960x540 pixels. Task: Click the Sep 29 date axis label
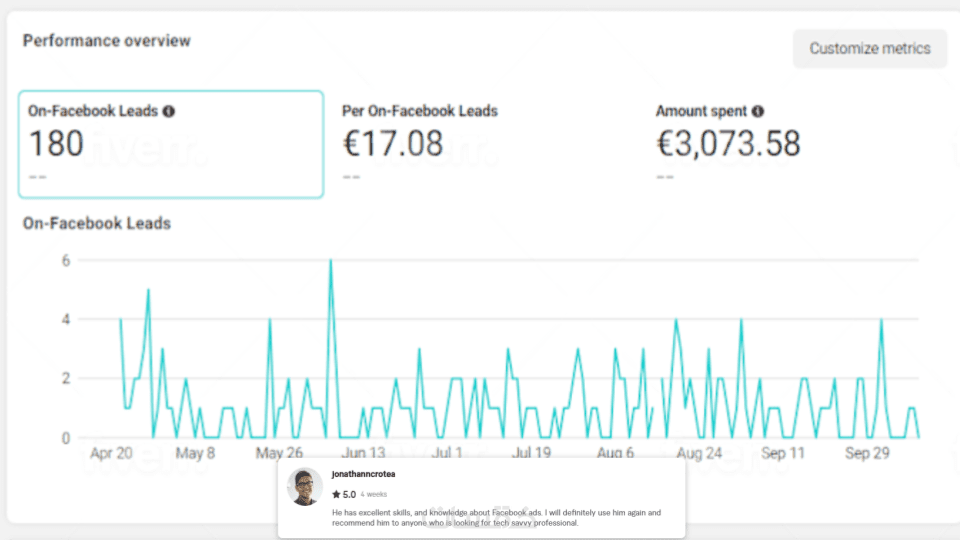pyautogui.click(x=866, y=453)
